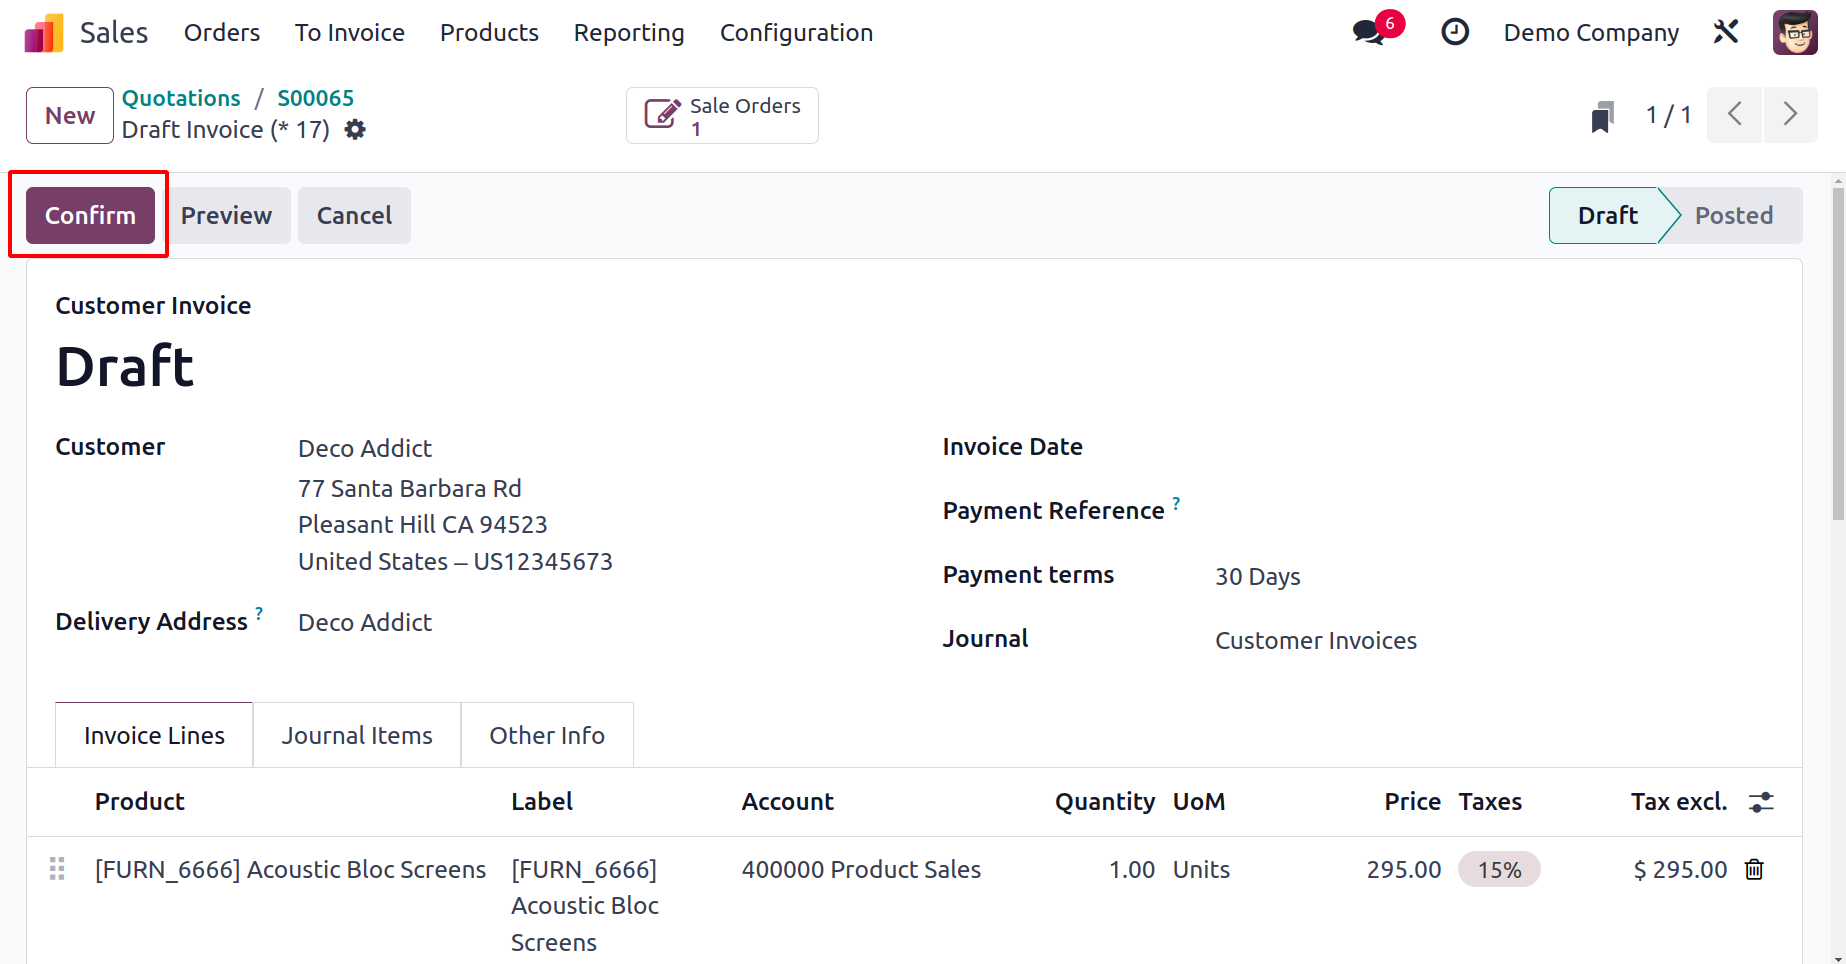Screen dimensions: 1846x964
Task: Open the Sale Orders smart button
Action: click(x=722, y=116)
